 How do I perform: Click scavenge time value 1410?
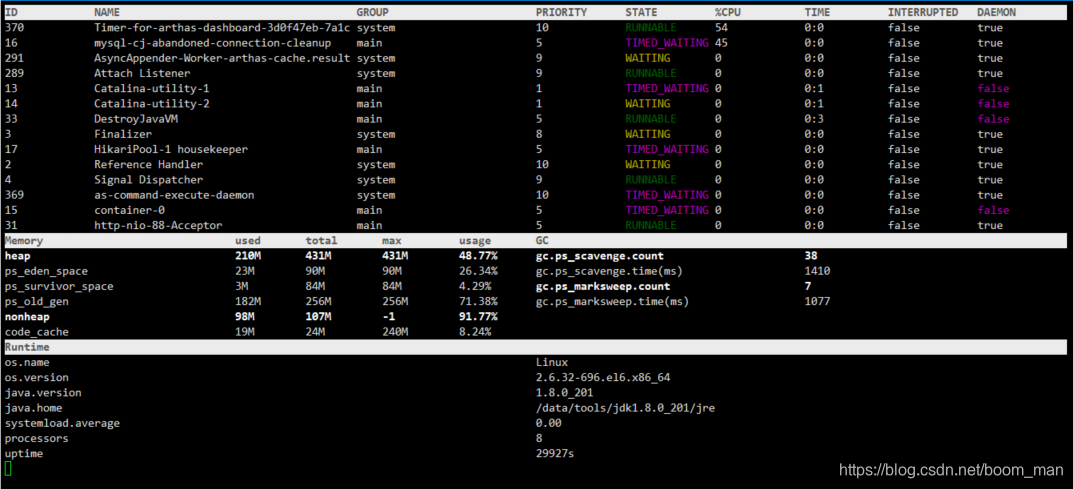[x=818, y=271]
